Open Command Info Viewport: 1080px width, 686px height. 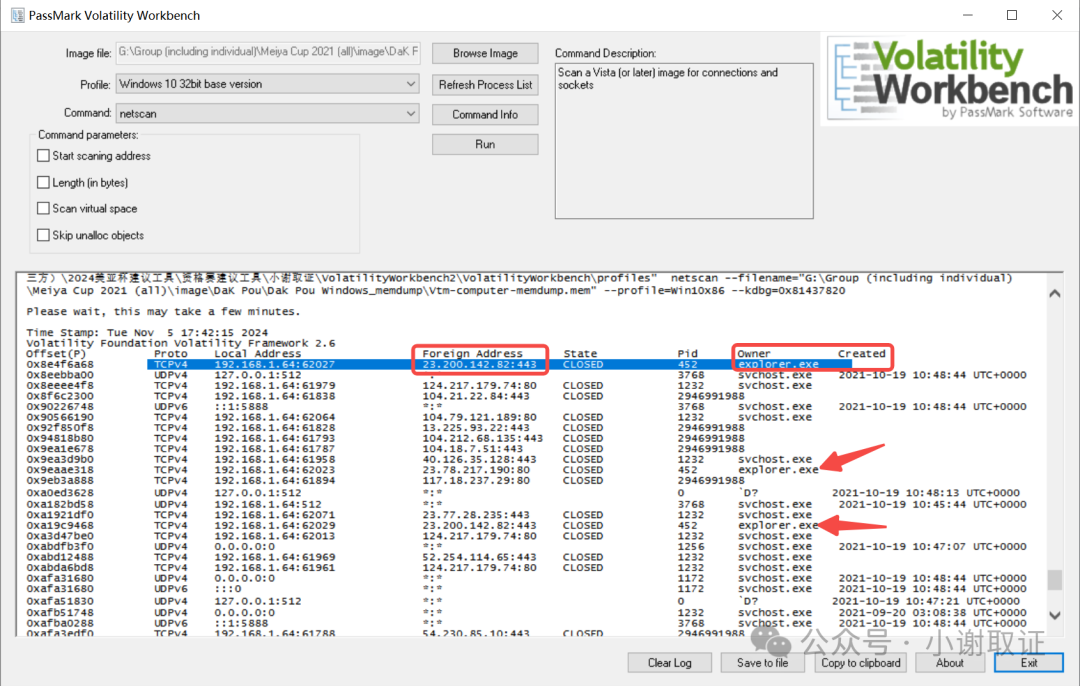[485, 114]
